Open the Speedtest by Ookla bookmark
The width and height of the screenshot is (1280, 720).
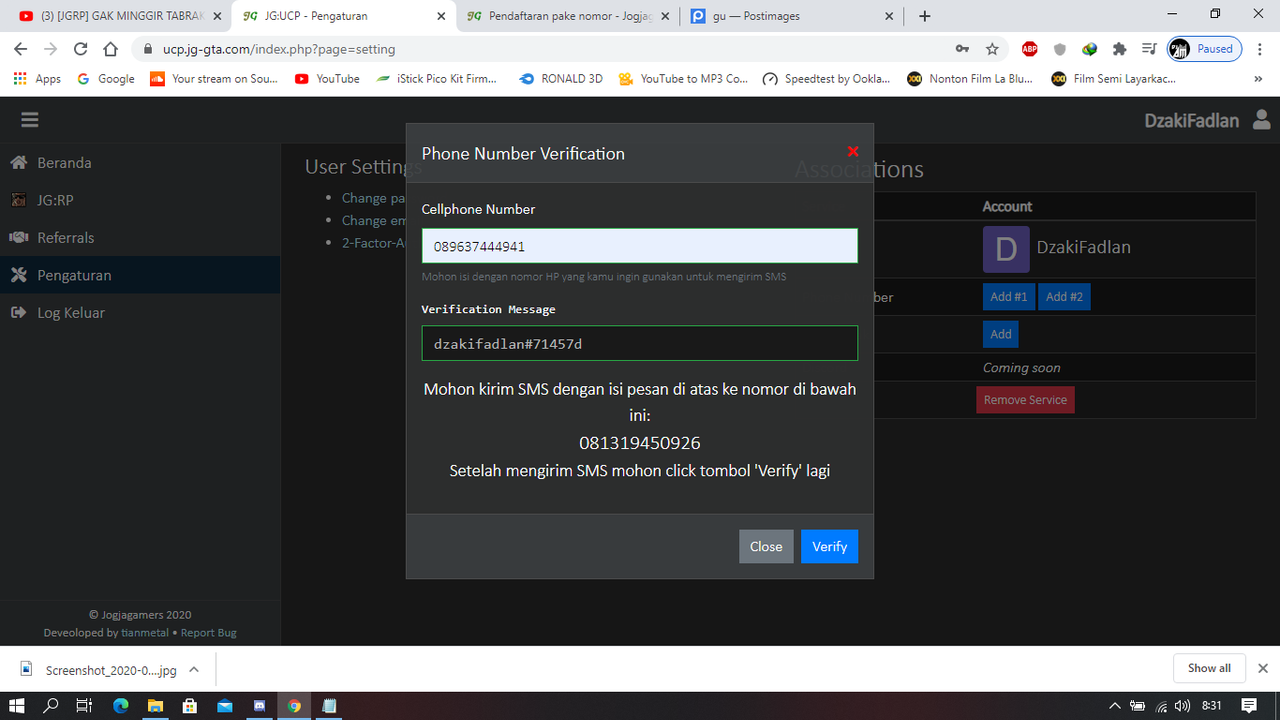coord(826,79)
